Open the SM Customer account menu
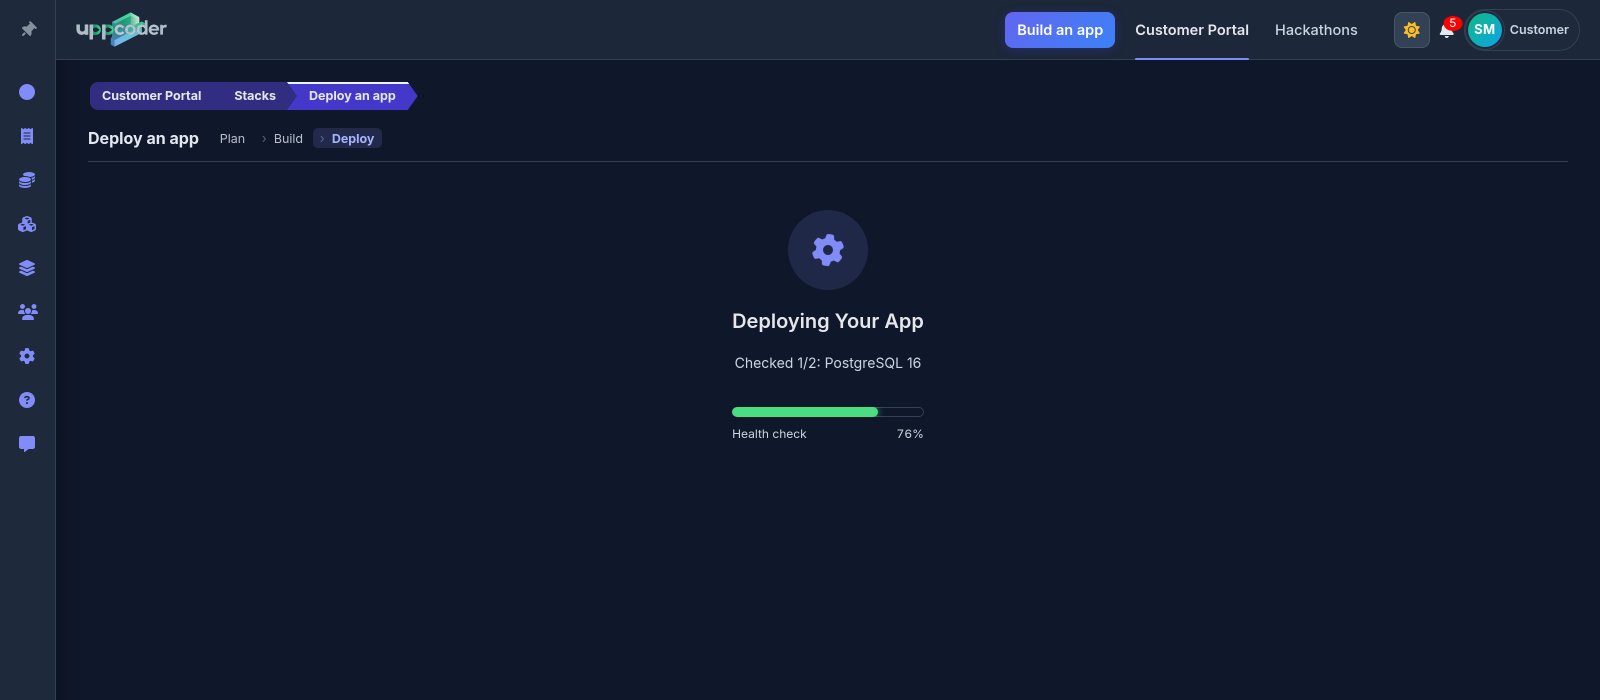Screen dimensions: 1600x700 pyautogui.click(x=1522, y=30)
